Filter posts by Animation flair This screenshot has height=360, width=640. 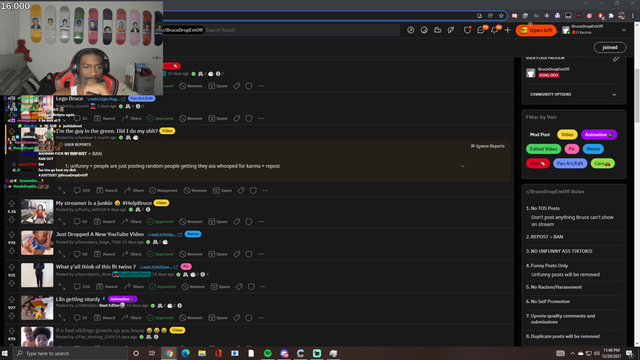coord(599,135)
